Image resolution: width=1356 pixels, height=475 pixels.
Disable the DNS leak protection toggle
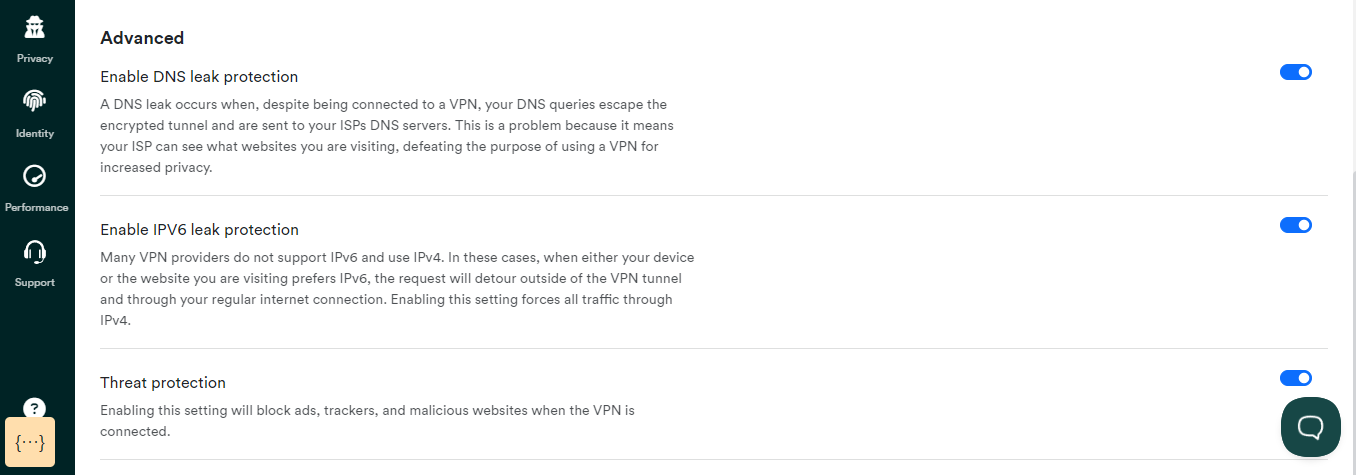click(1295, 72)
